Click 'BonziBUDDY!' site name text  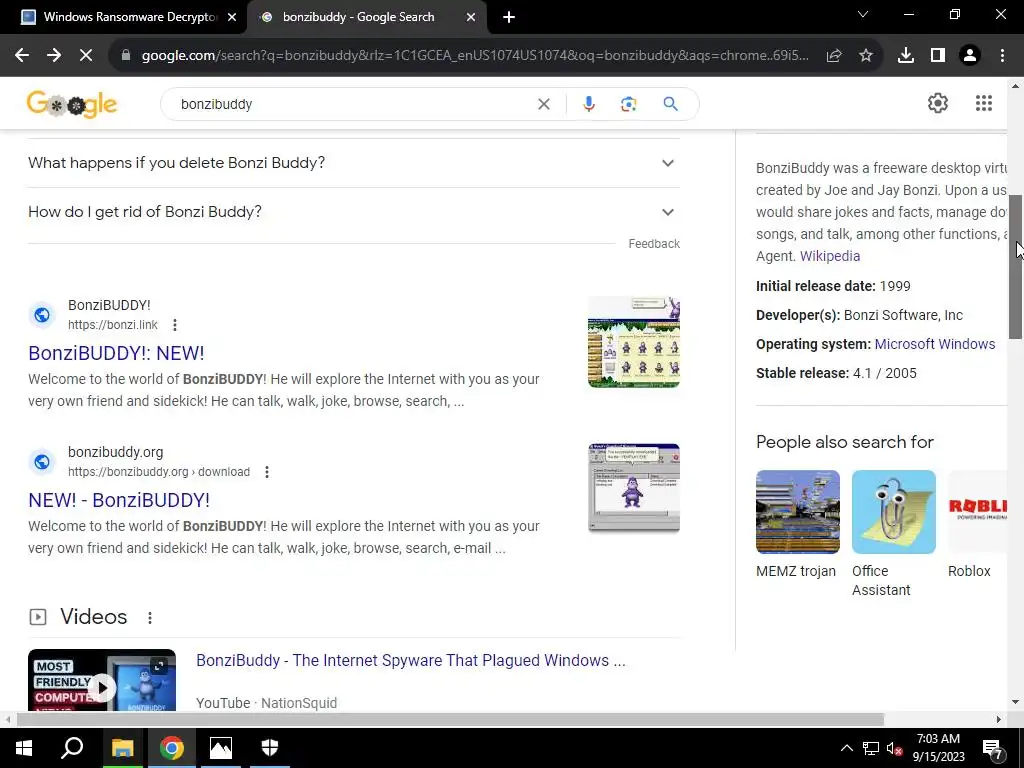point(109,305)
